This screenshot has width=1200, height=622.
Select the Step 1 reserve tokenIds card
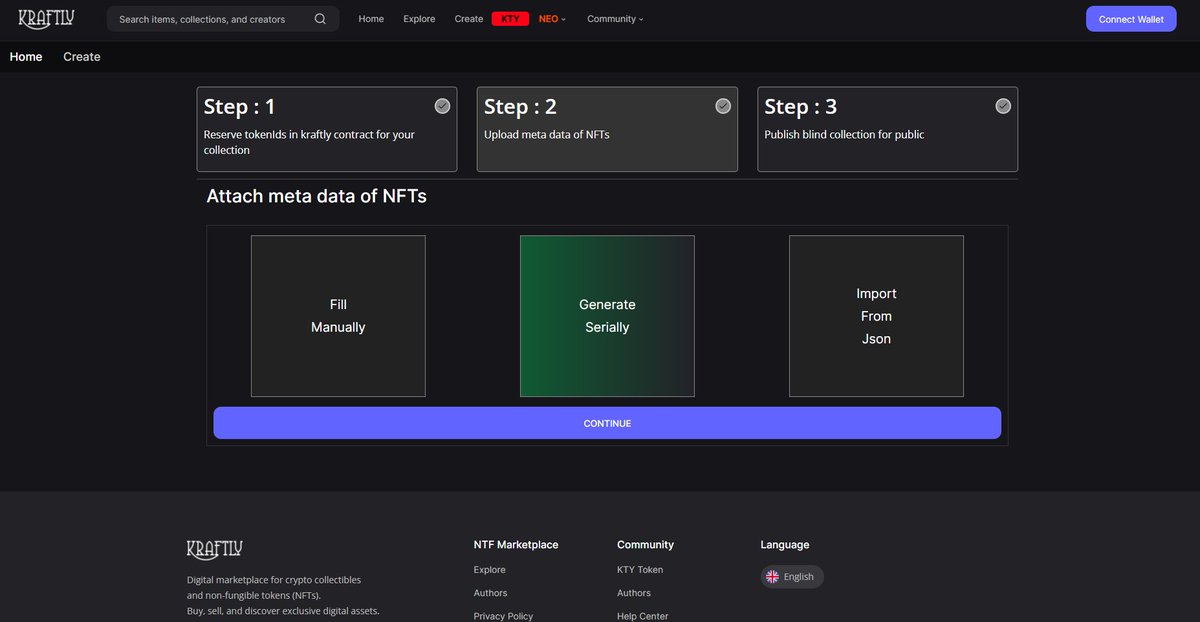click(327, 129)
